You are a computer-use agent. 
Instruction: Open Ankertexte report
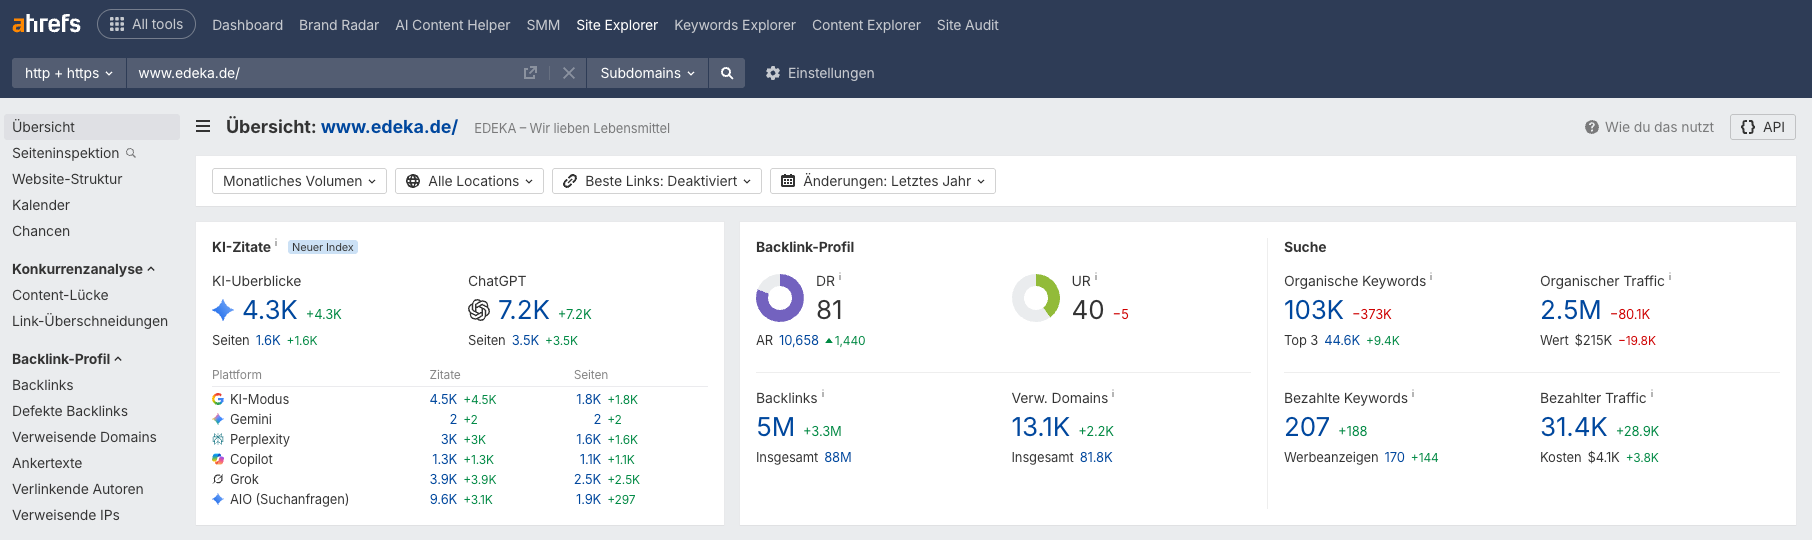pos(47,463)
